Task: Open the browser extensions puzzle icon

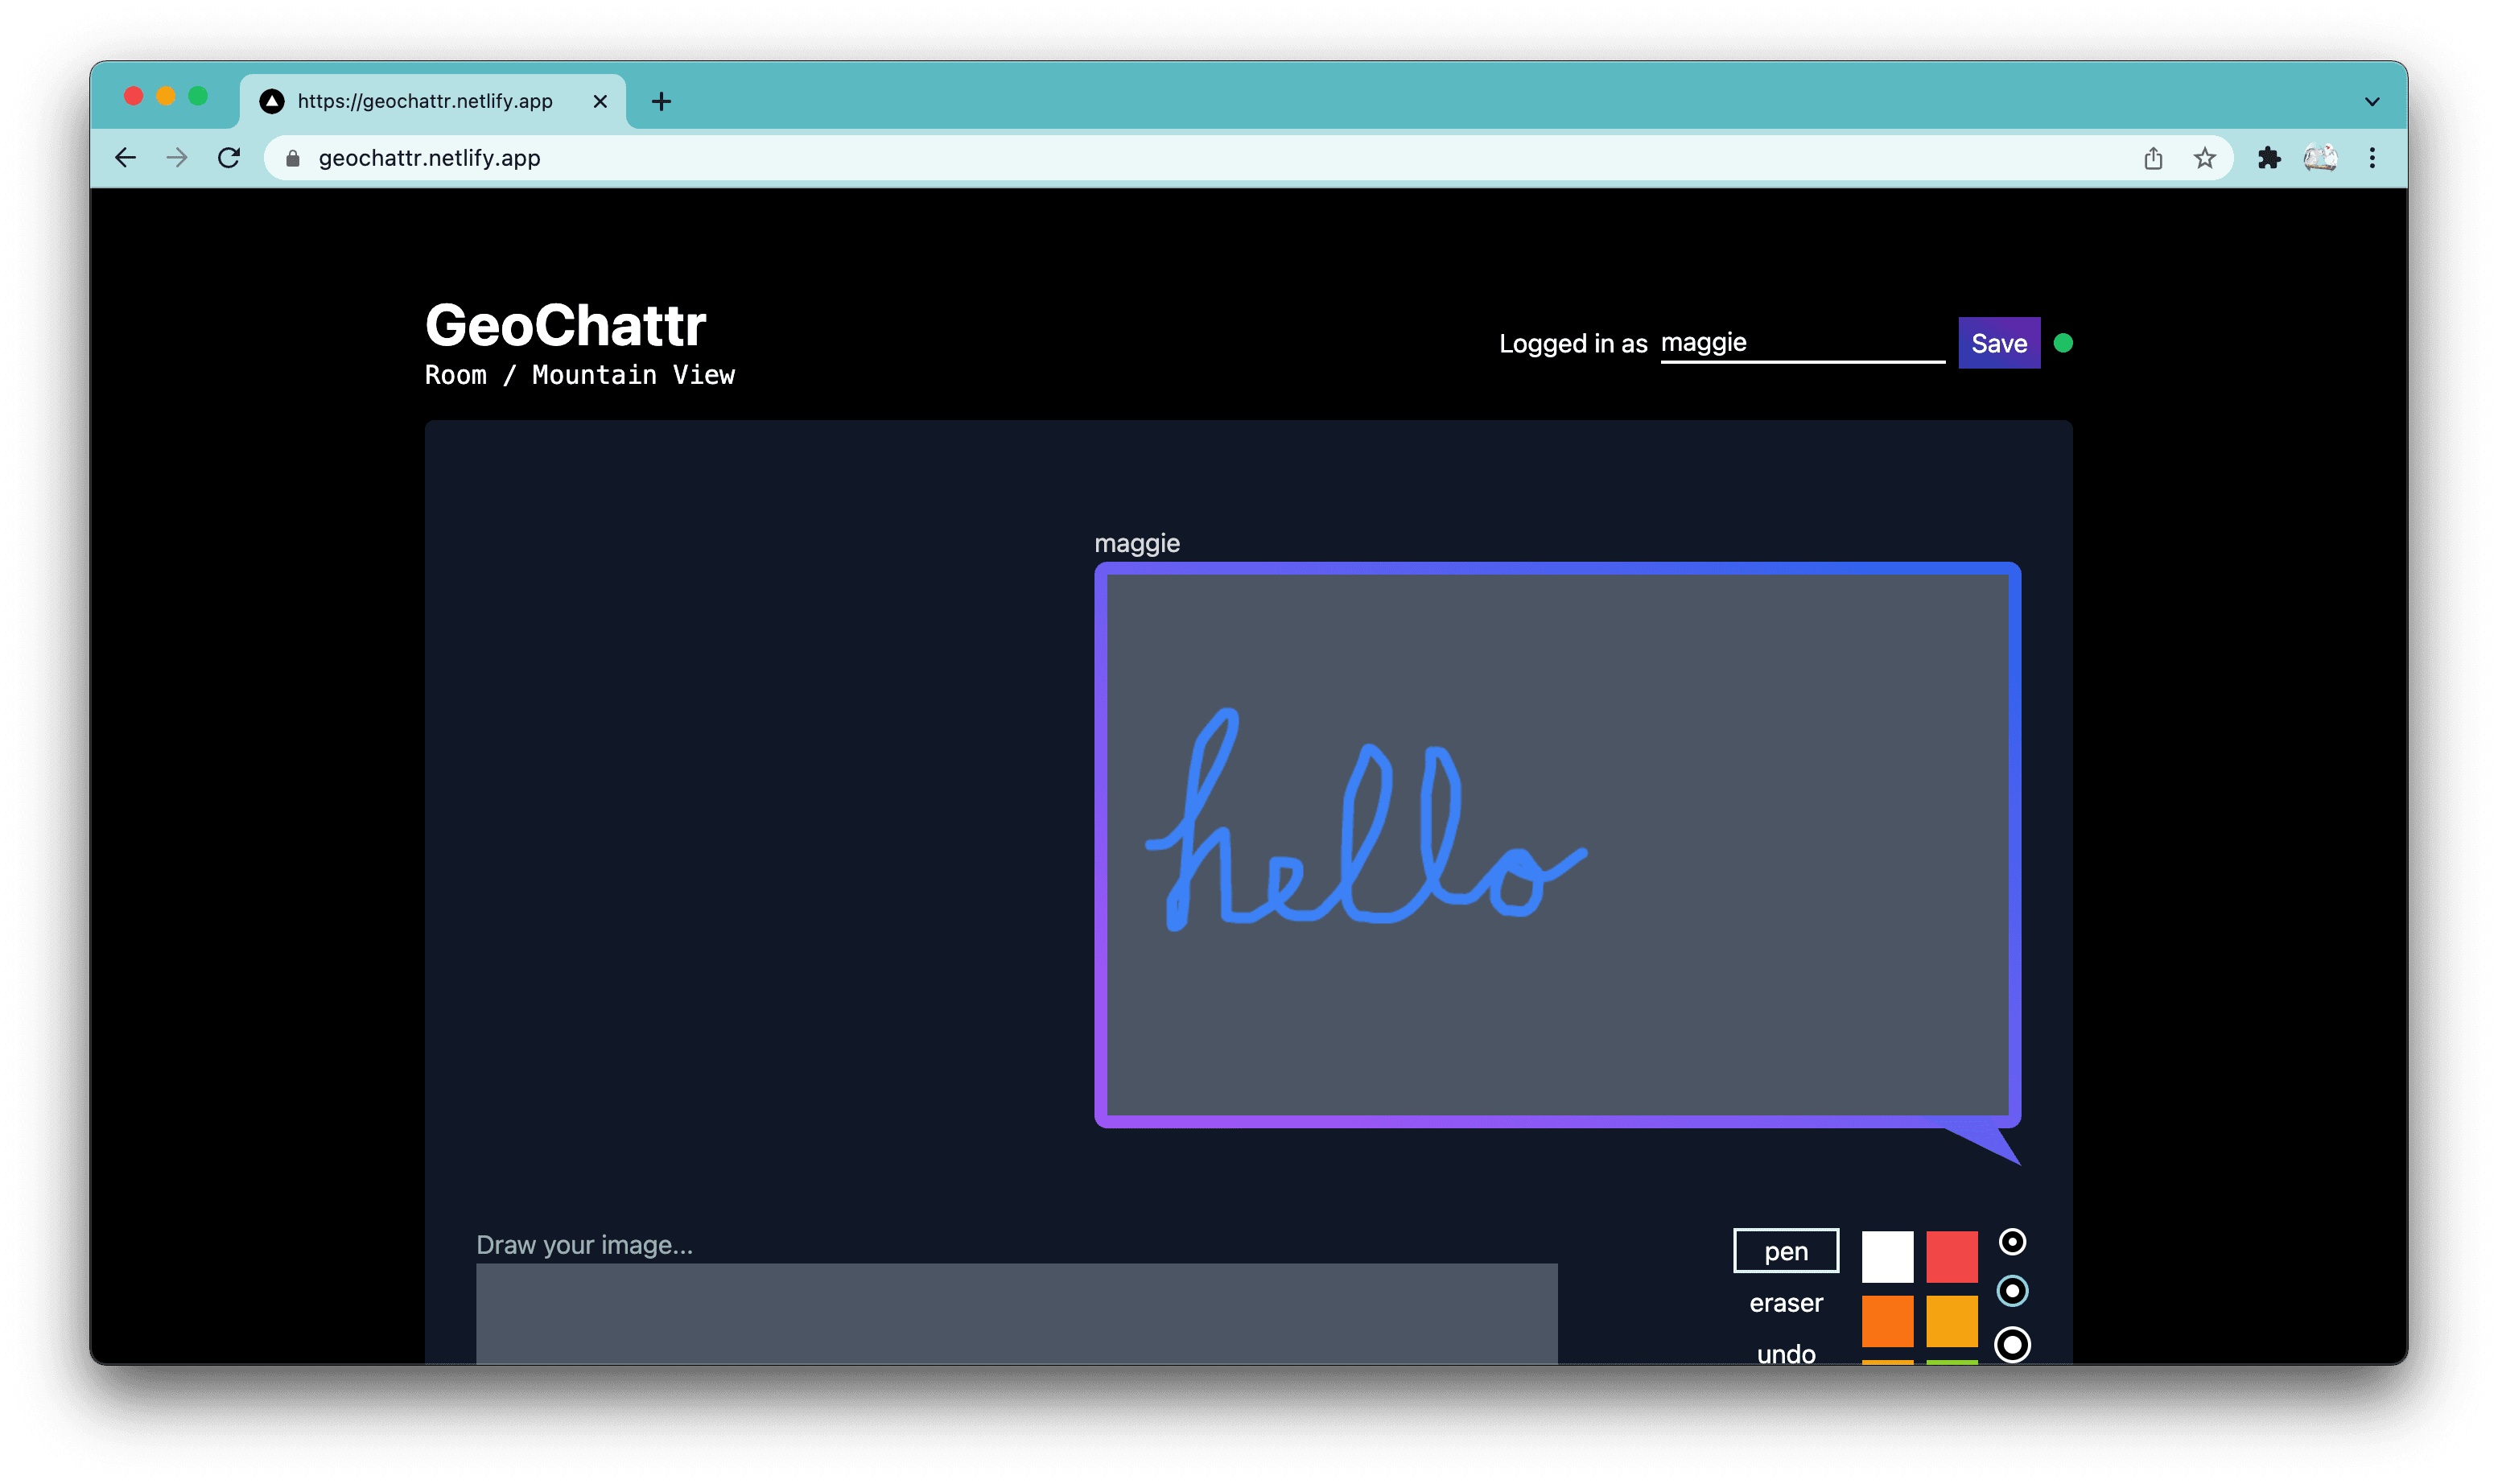Action: point(2269,158)
